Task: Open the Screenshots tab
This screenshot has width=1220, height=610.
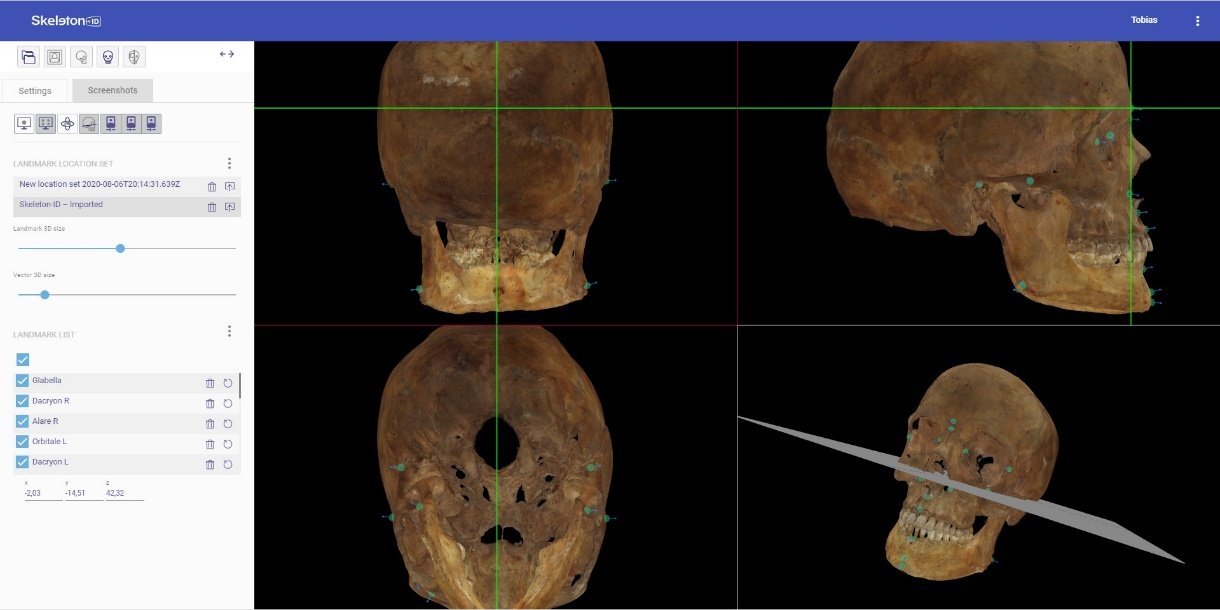Action: (112, 90)
